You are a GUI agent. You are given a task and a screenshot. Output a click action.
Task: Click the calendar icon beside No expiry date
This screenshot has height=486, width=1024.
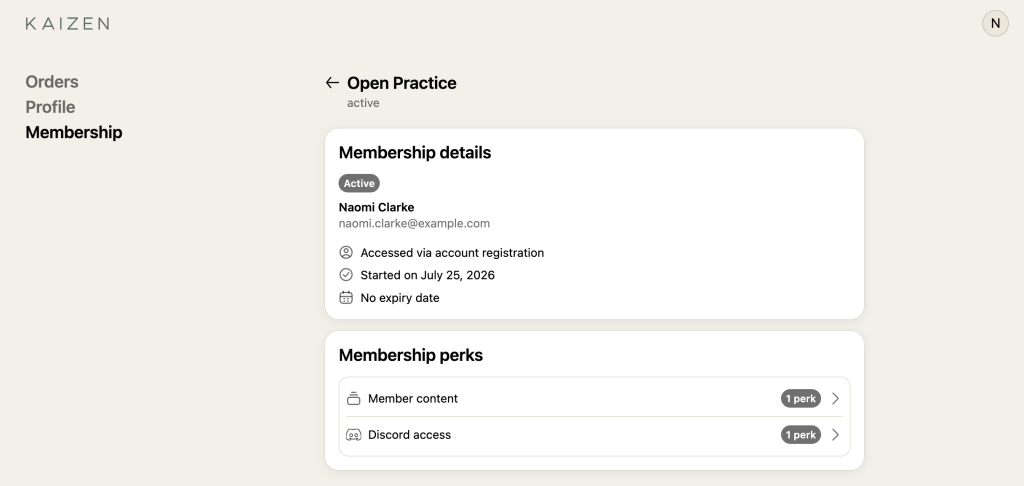click(x=346, y=297)
